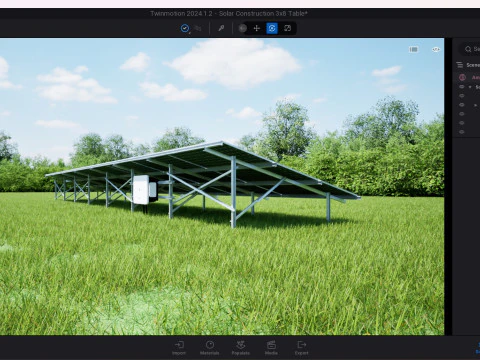Screen dimensions: 480x360
Task: Open the Scene panel hamburger menu
Action: [460, 65]
